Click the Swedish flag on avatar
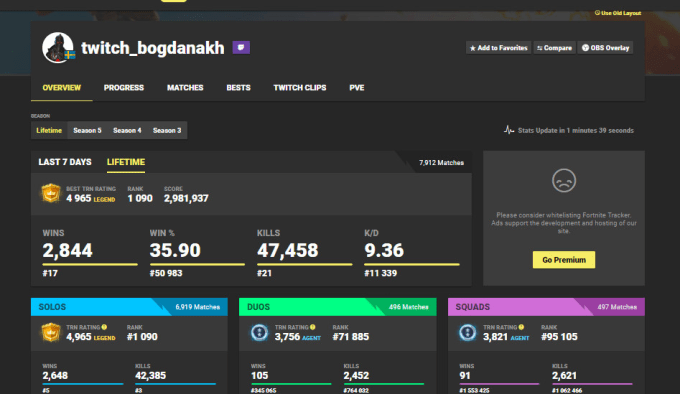This screenshot has height=394, width=680. [x=70, y=55]
